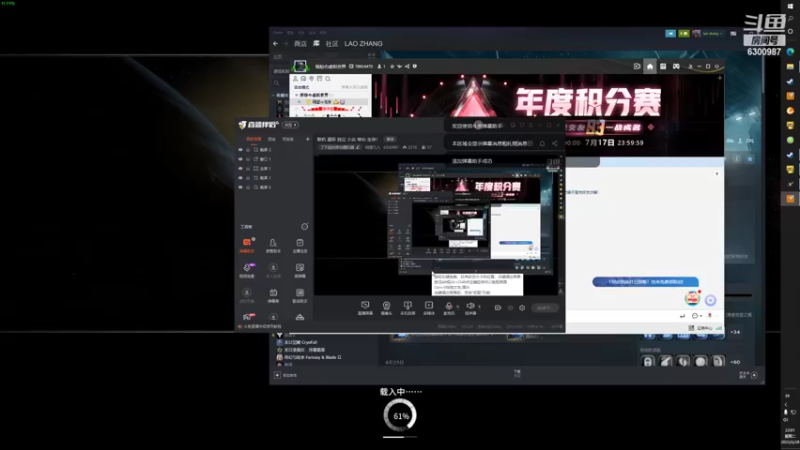Open the toolbox settings circle icon
The width and height of the screenshot is (800, 450).
click(305, 227)
